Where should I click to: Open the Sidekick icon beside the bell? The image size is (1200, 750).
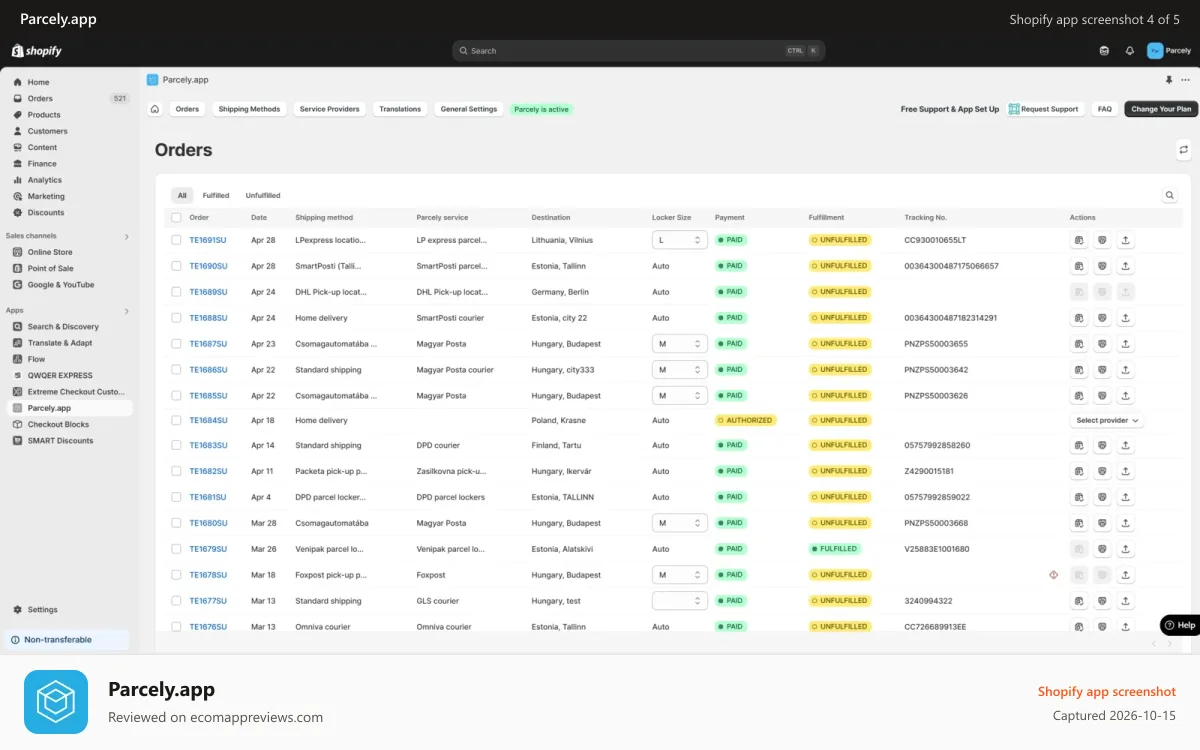[1104, 51]
